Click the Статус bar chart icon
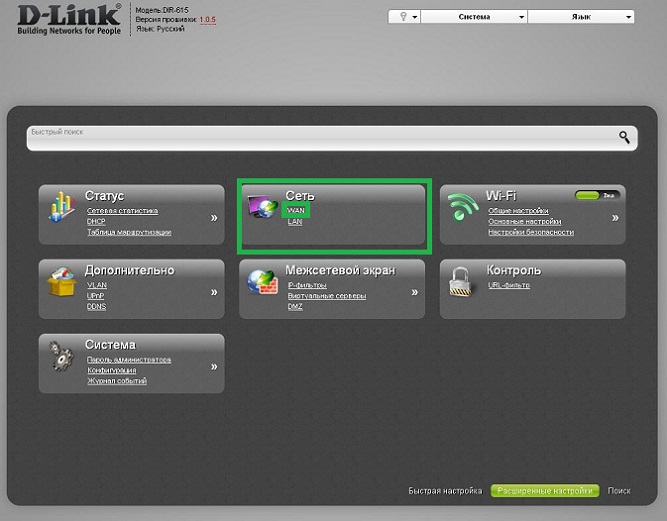The image size is (667, 521). (63, 207)
